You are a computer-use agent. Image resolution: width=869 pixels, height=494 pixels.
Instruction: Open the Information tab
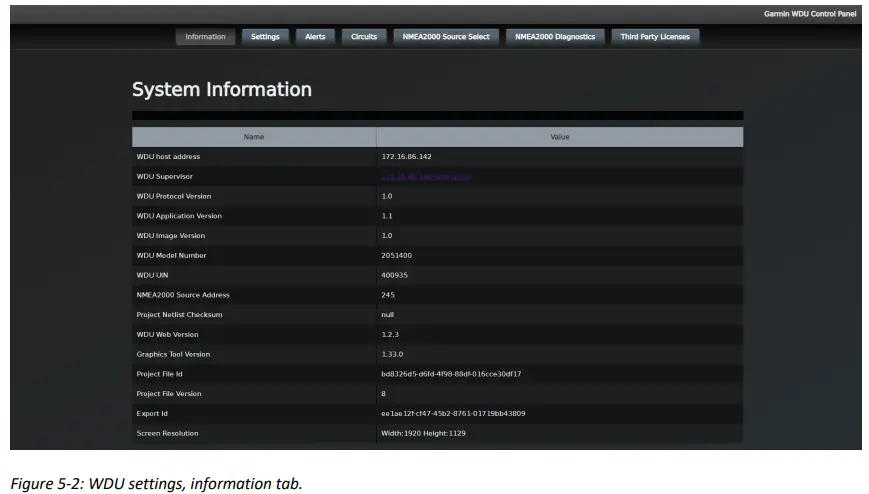[x=205, y=37]
